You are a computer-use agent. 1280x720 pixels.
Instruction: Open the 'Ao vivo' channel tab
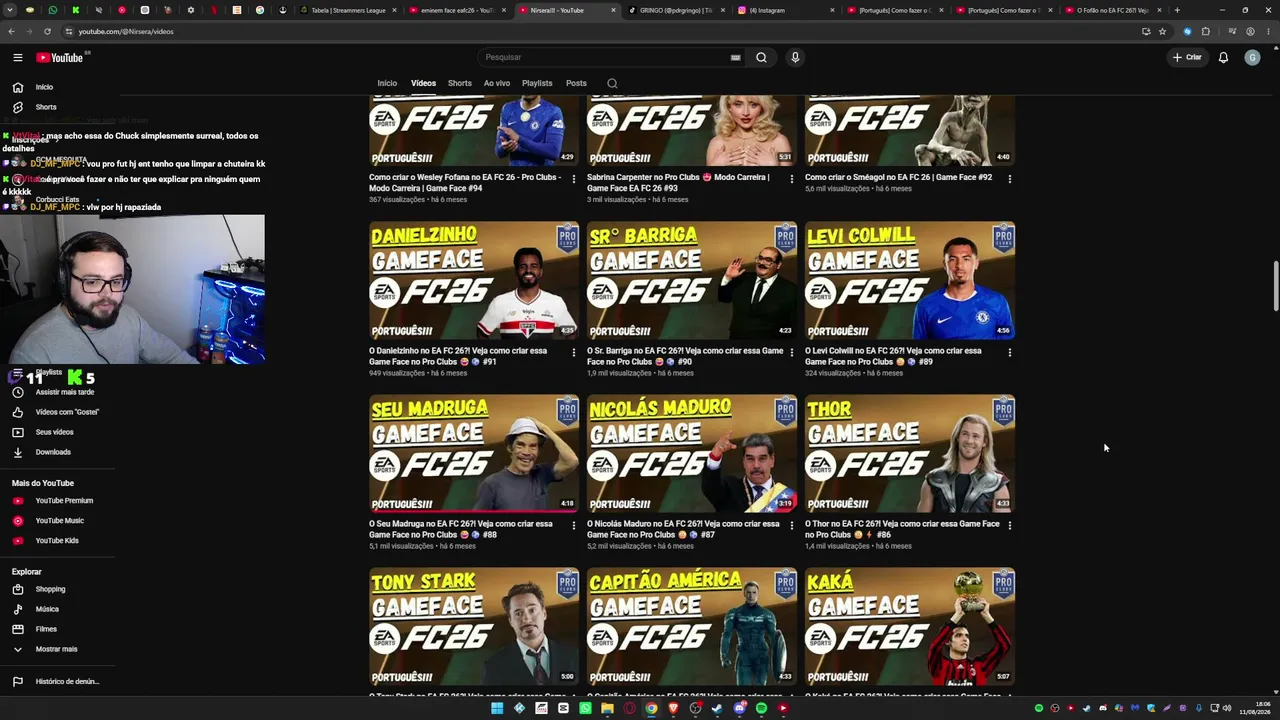point(497,83)
